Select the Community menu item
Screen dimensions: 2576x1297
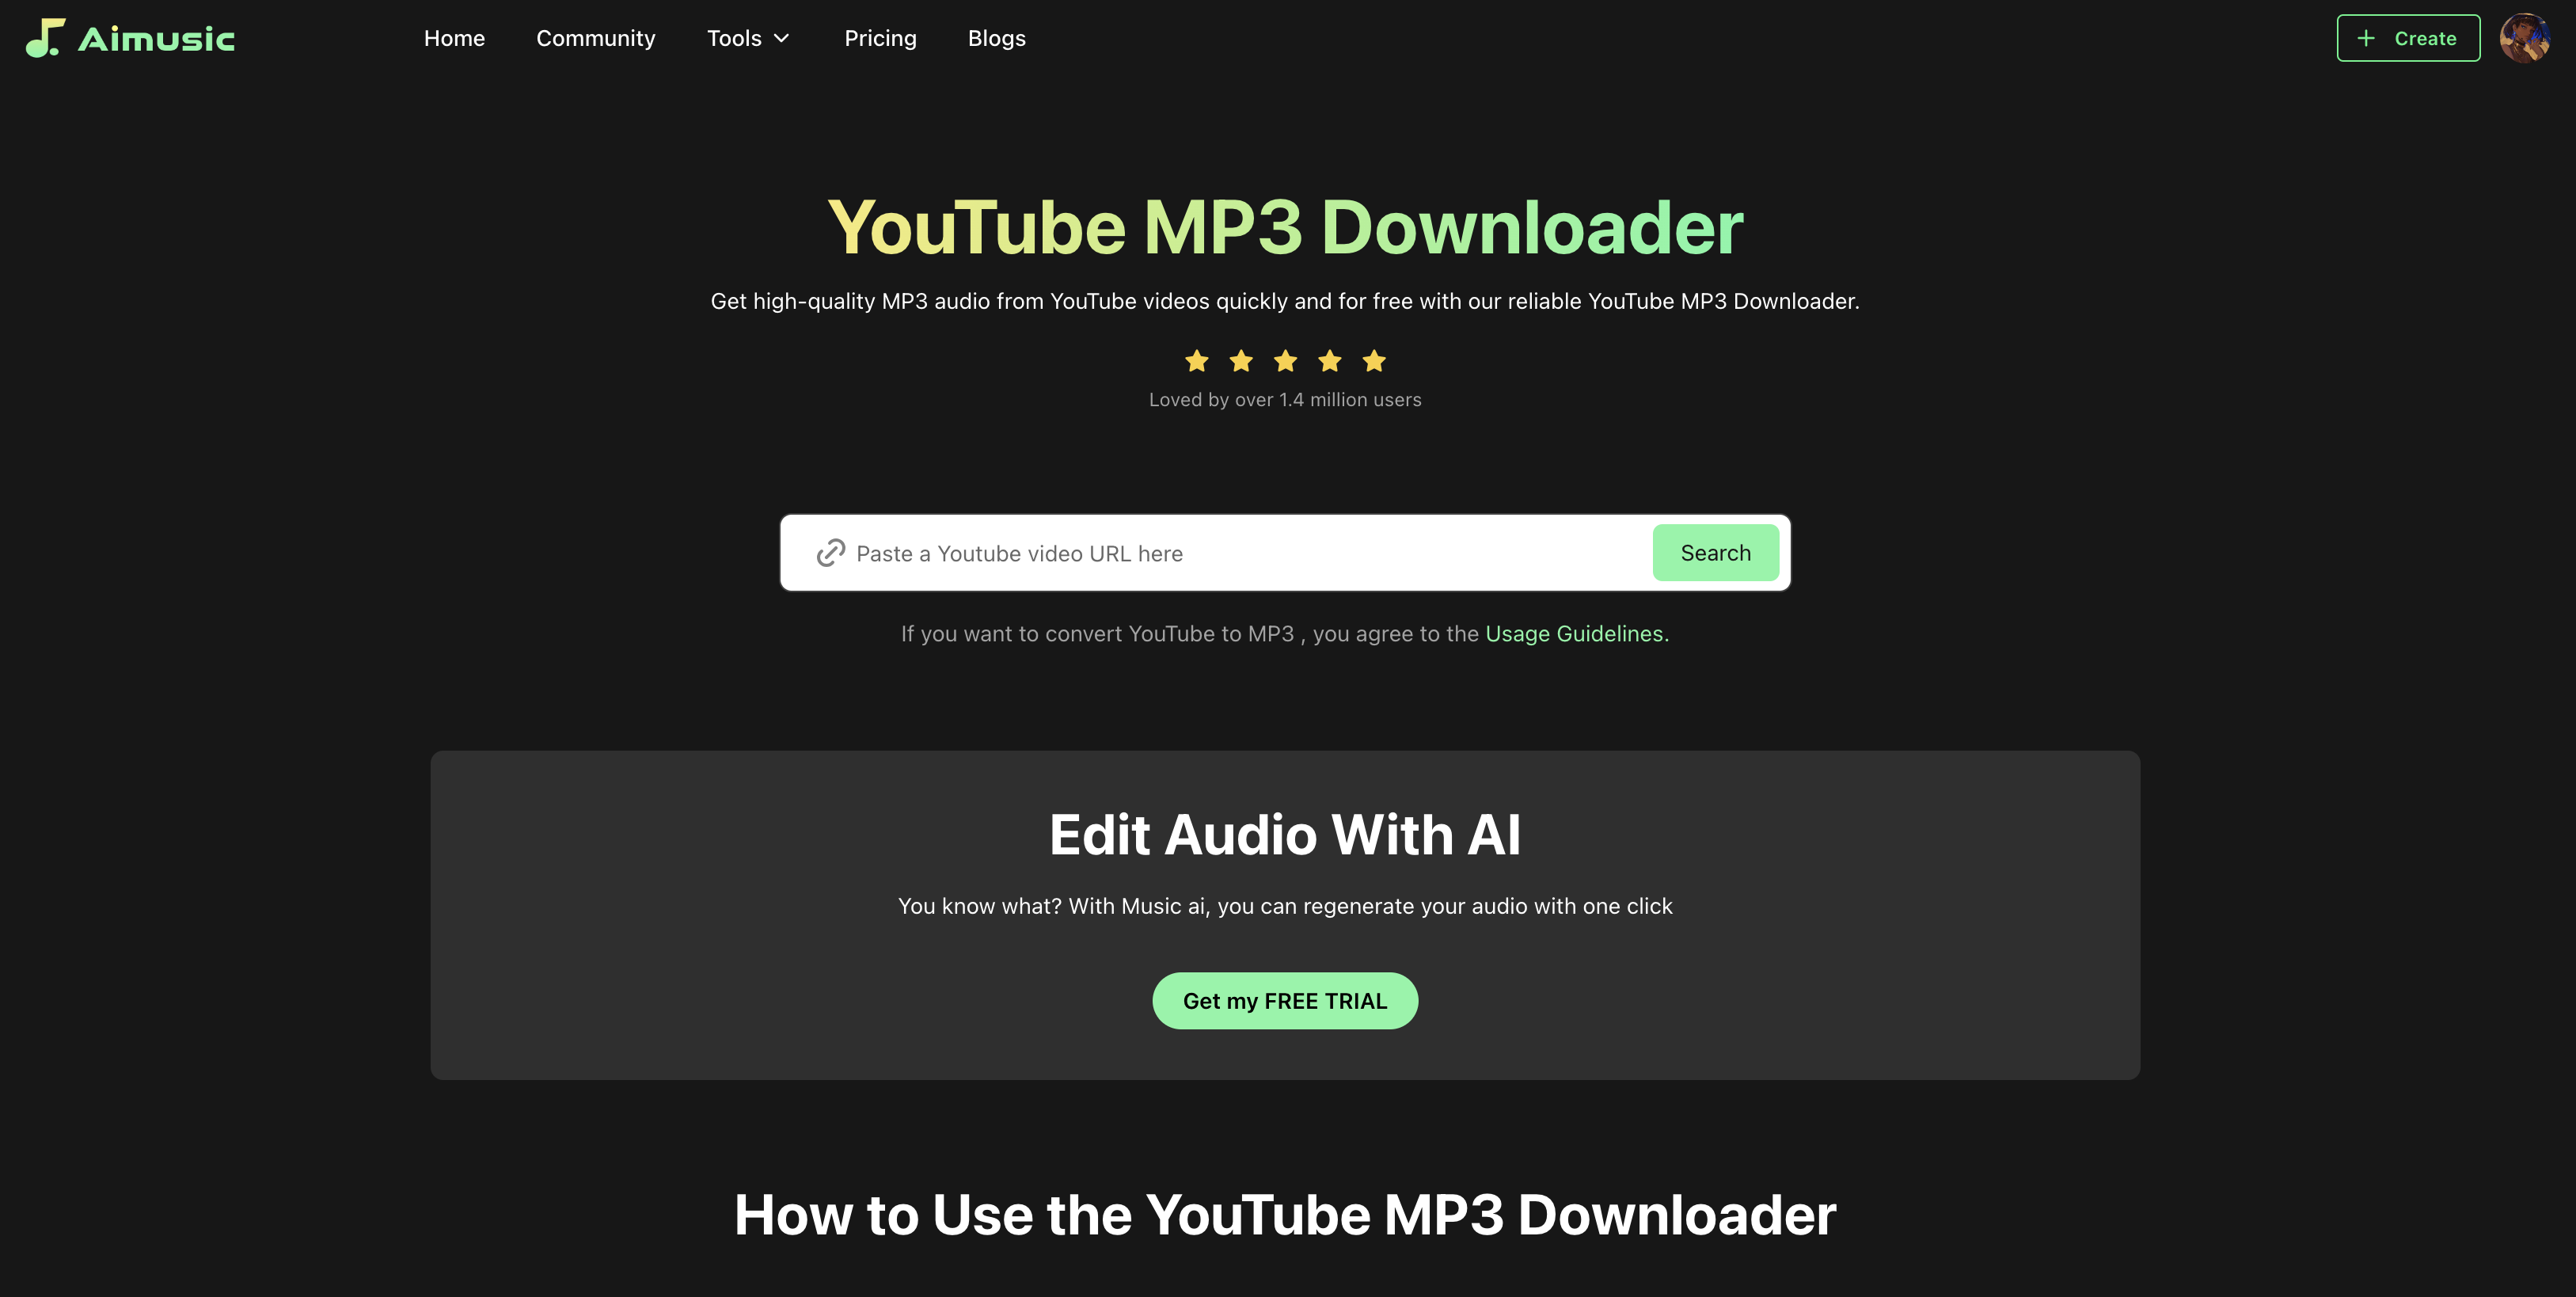click(x=595, y=36)
